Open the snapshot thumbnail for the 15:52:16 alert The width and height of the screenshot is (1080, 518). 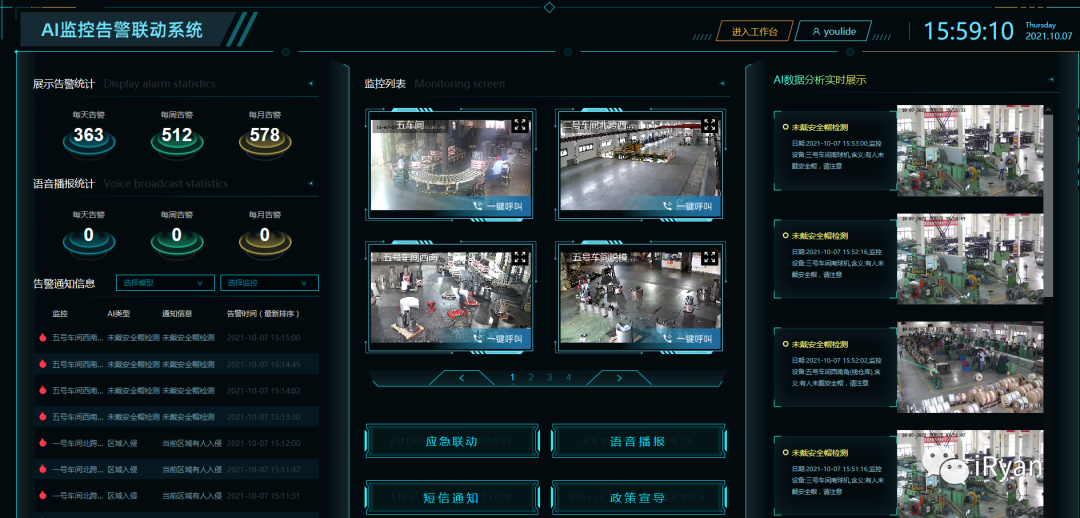(x=970, y=258)
